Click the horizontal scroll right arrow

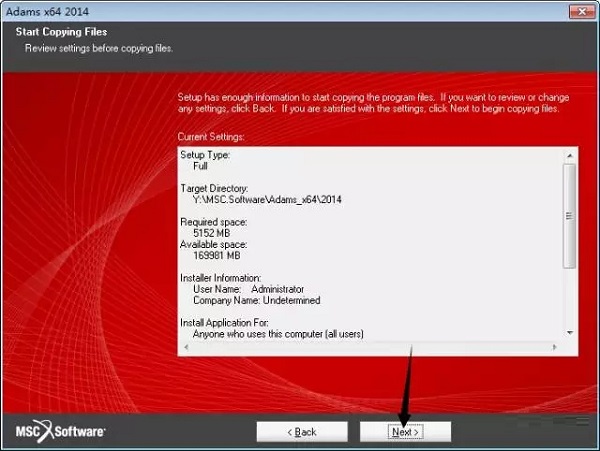click(554, 347)
